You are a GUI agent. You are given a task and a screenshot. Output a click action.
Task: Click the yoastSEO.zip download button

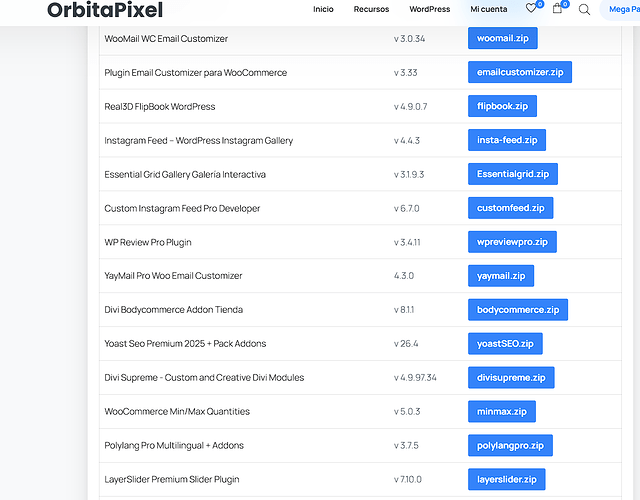(505, 344)
